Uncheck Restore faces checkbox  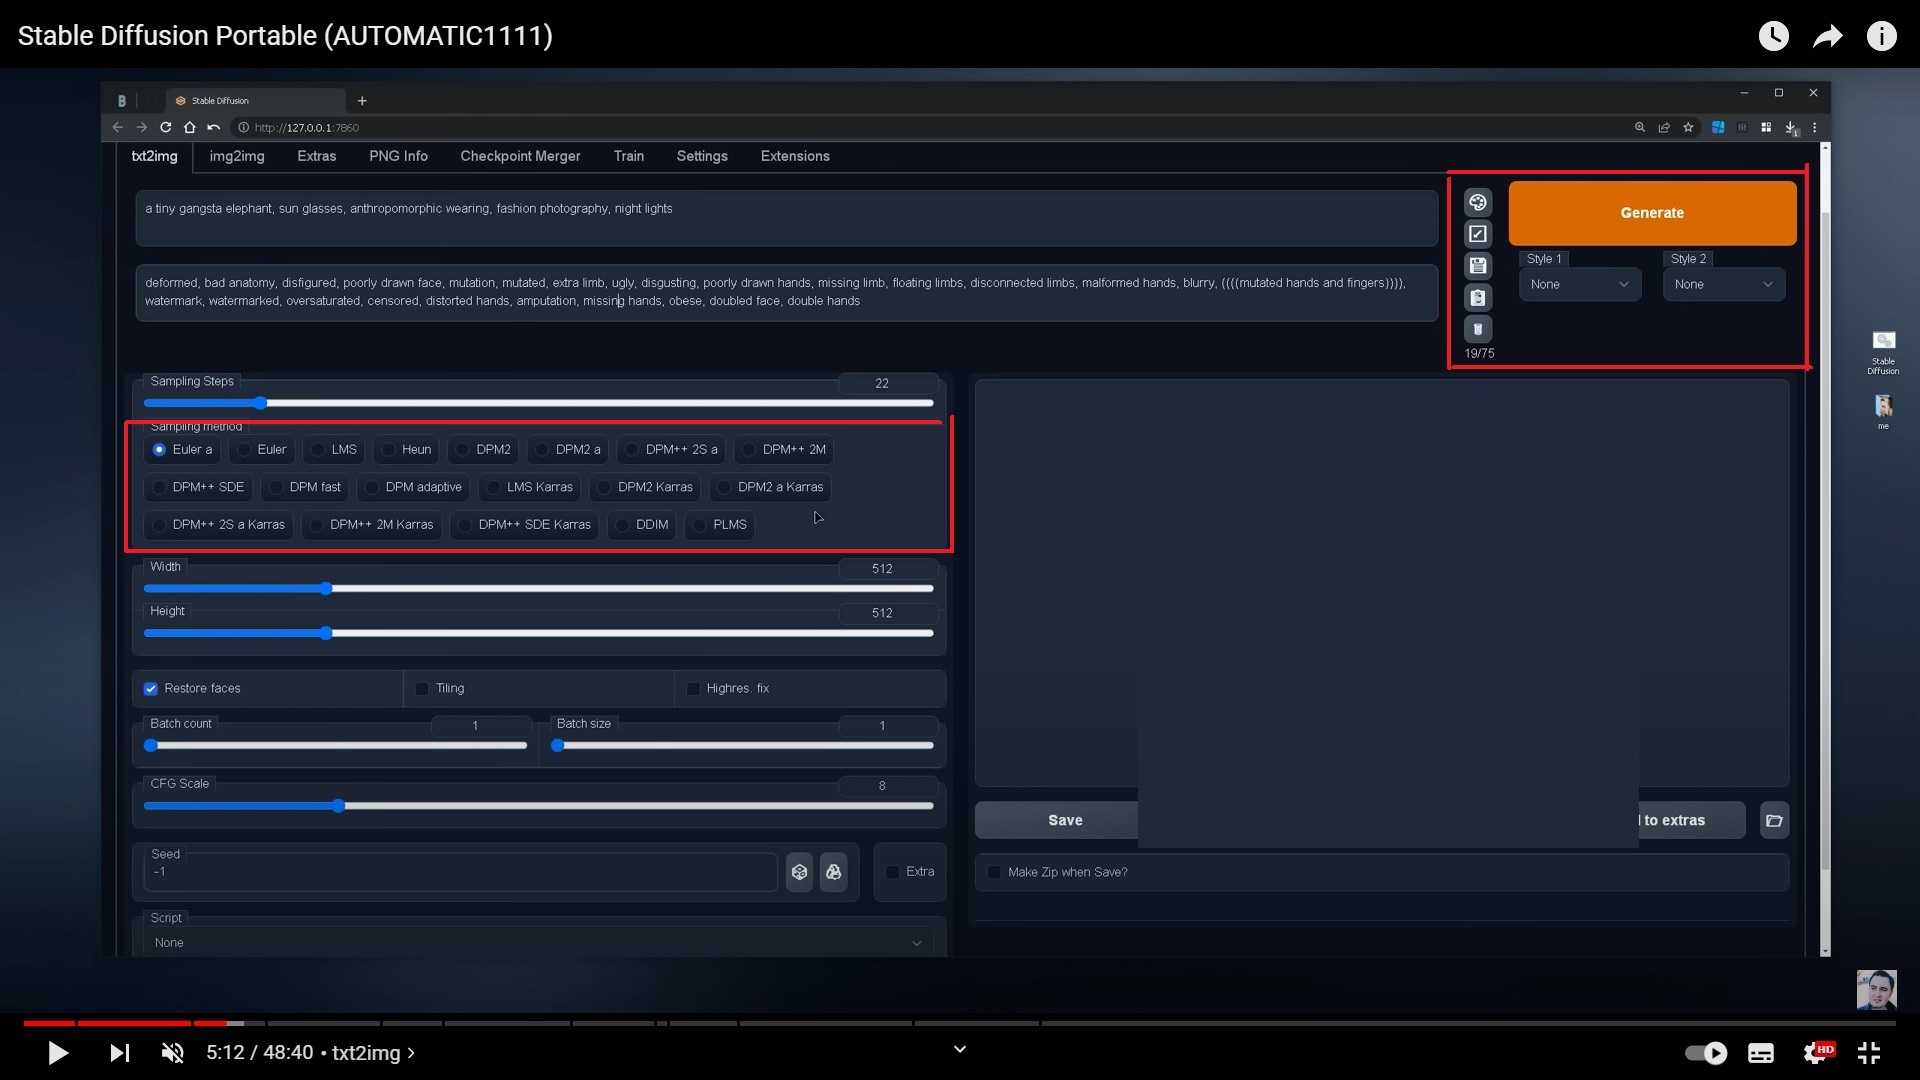pos(151,689)
